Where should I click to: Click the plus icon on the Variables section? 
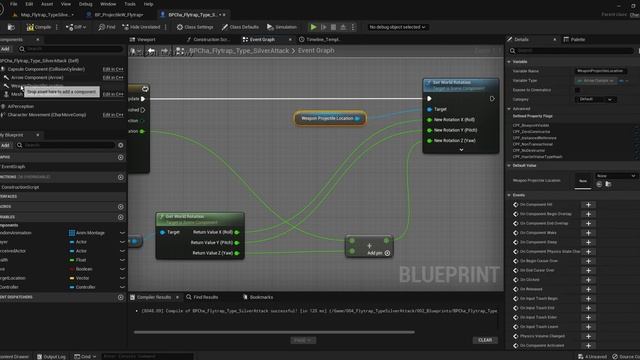[120, 217]
